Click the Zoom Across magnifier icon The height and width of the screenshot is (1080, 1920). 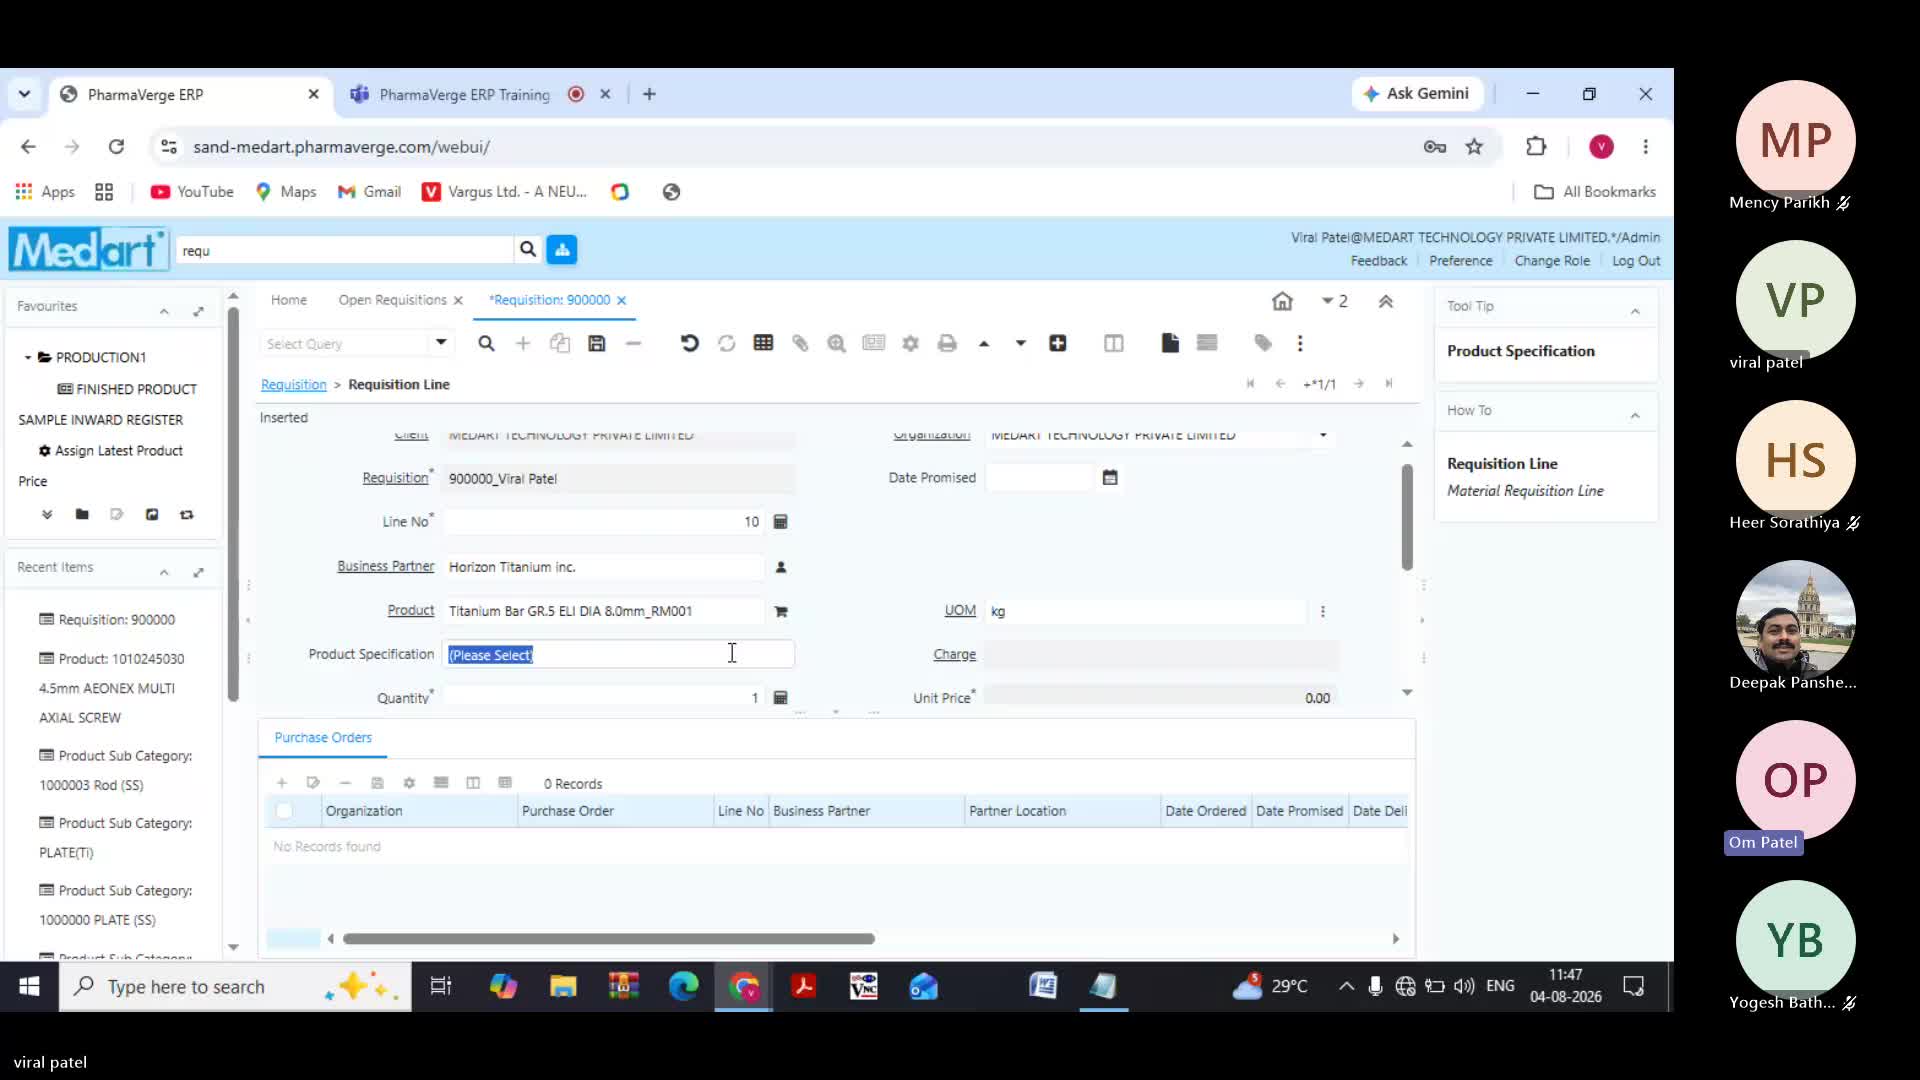(836, 343)
